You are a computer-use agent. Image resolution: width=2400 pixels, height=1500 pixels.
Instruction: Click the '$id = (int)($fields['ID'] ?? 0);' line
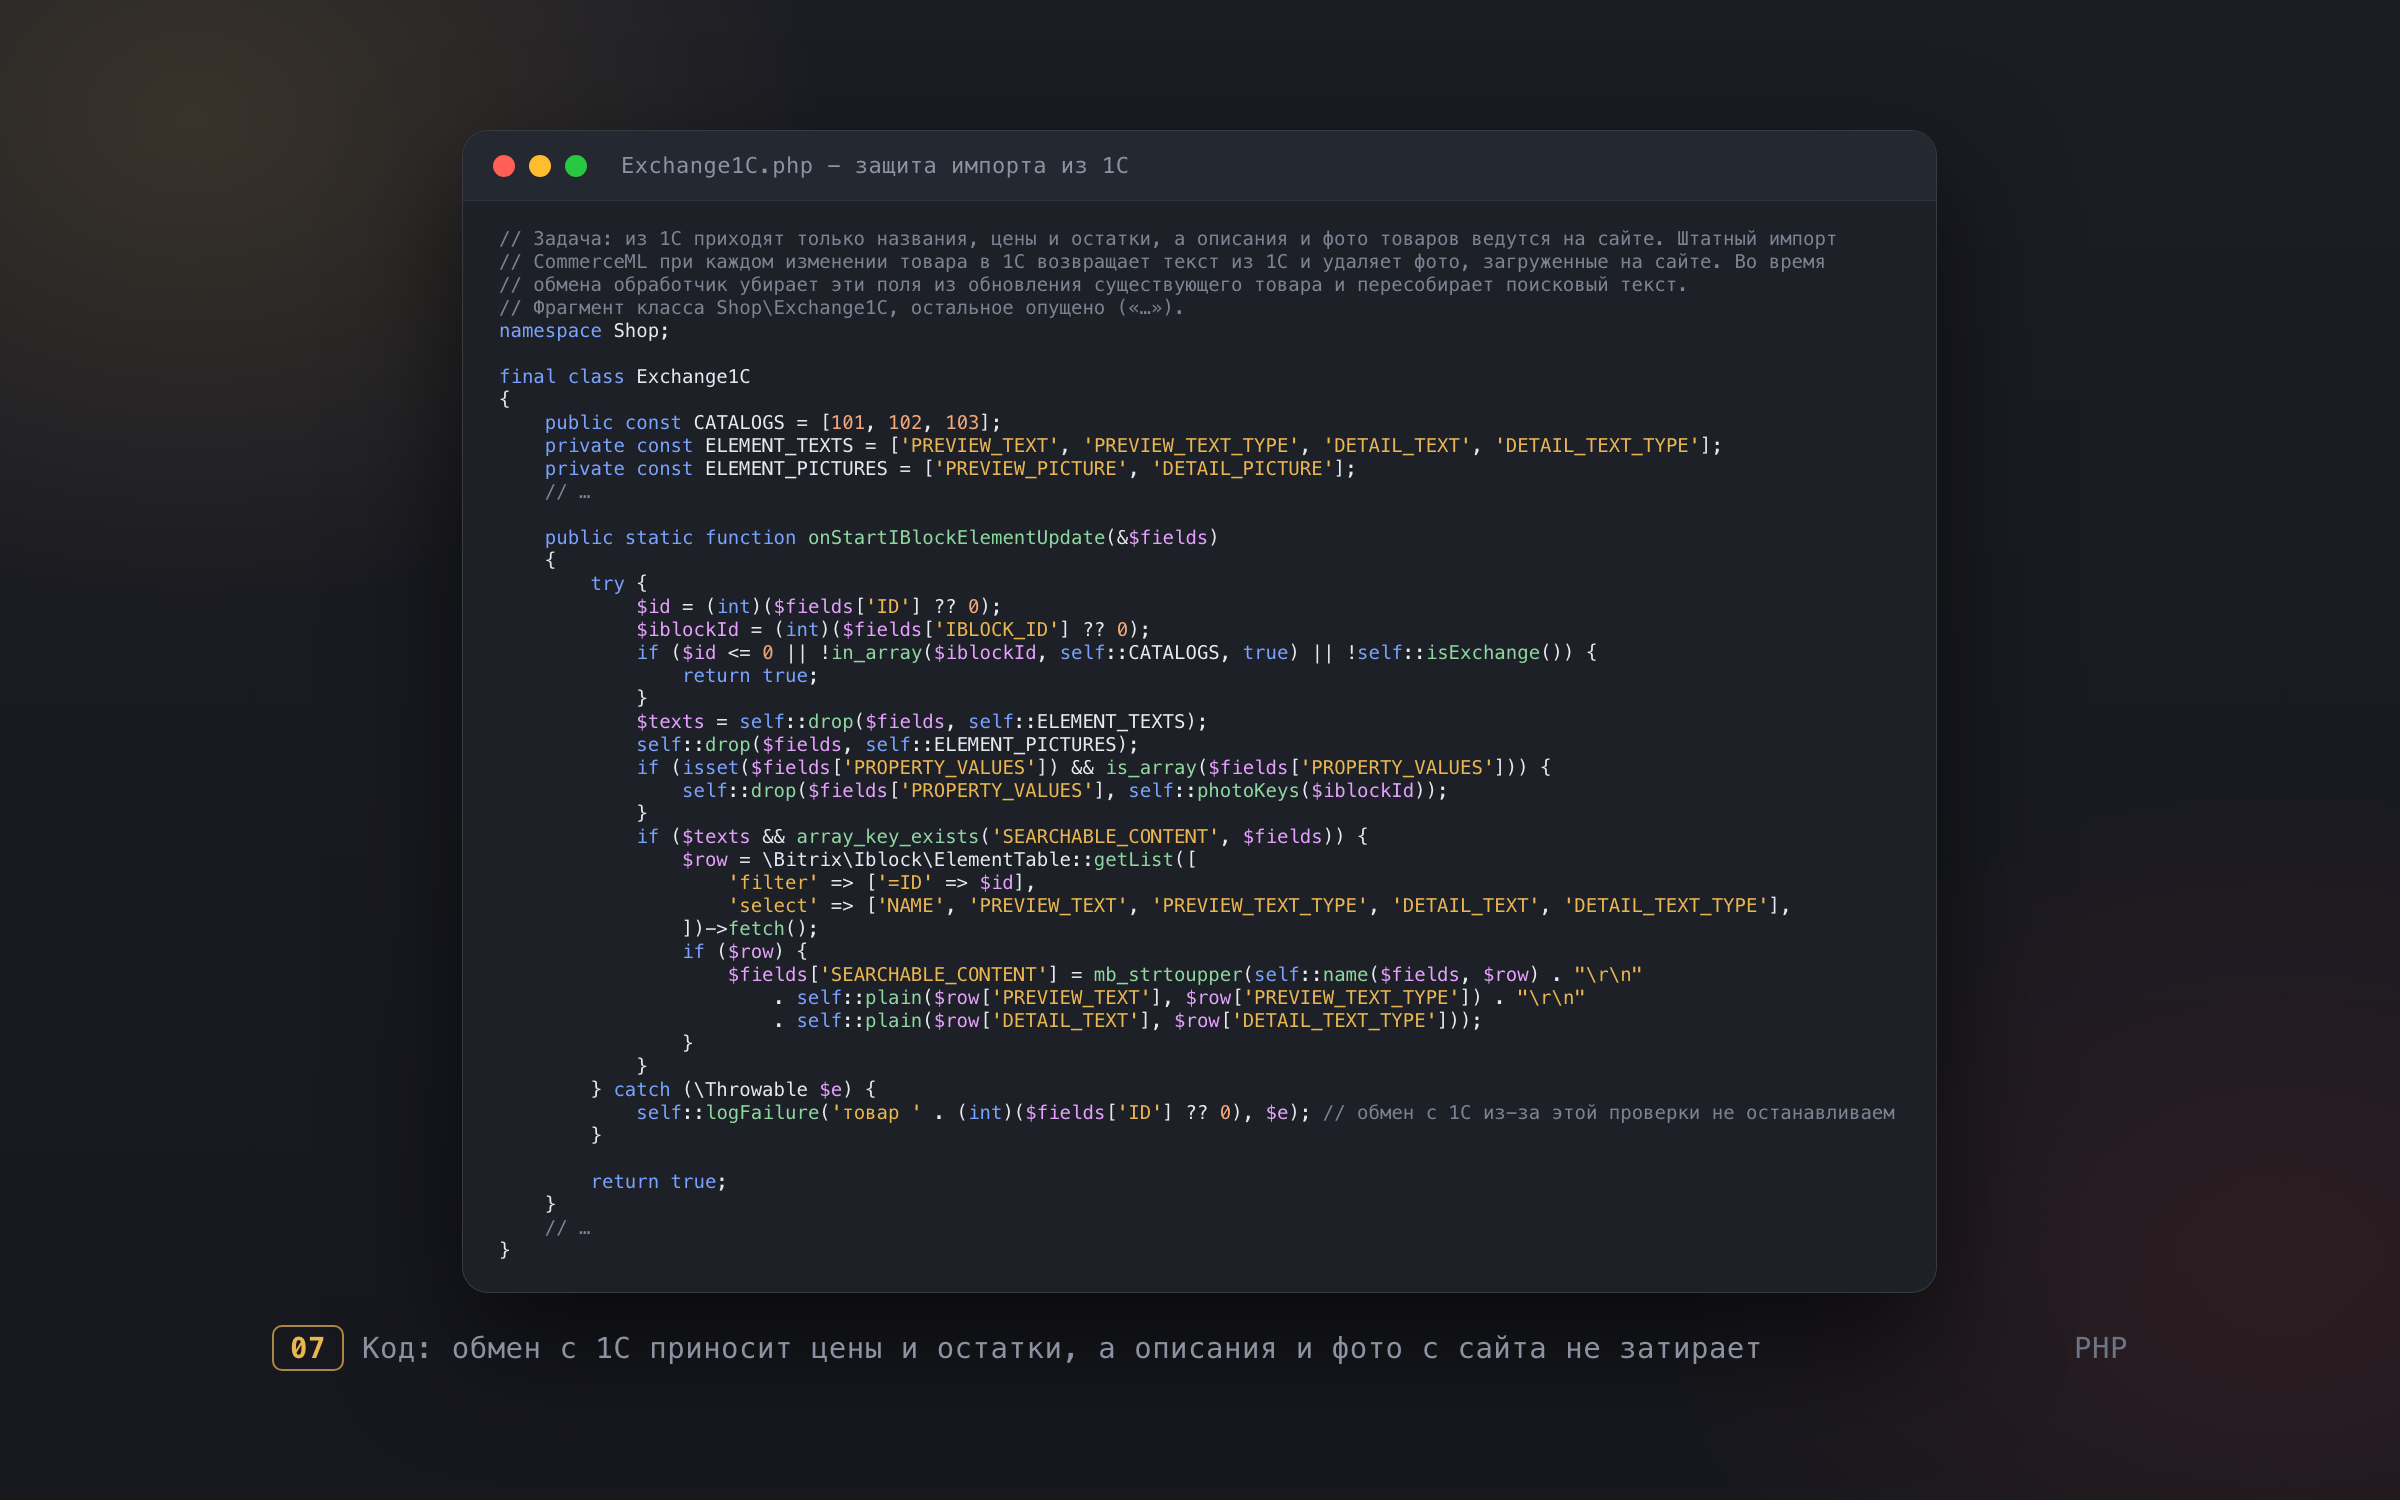coord(818,607)
